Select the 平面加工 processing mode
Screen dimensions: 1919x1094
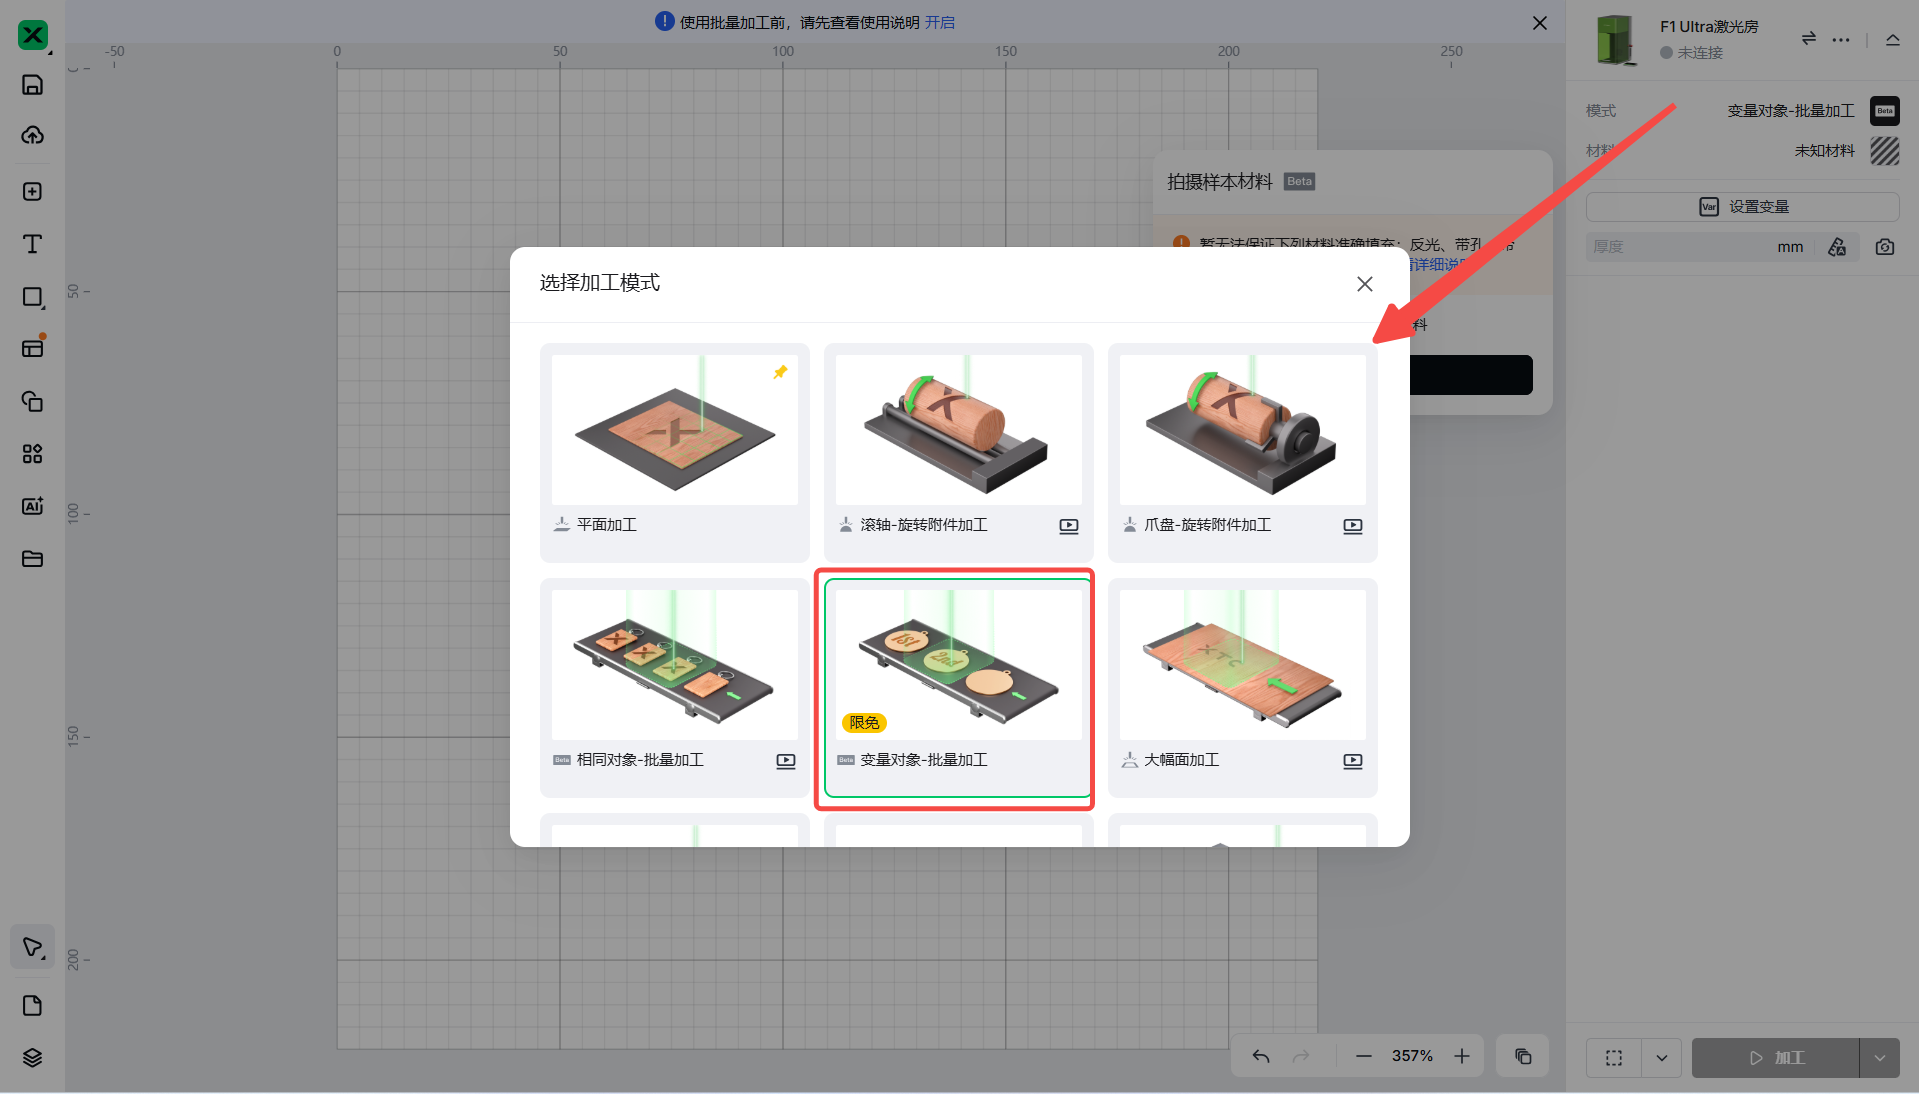pos(674,451)
